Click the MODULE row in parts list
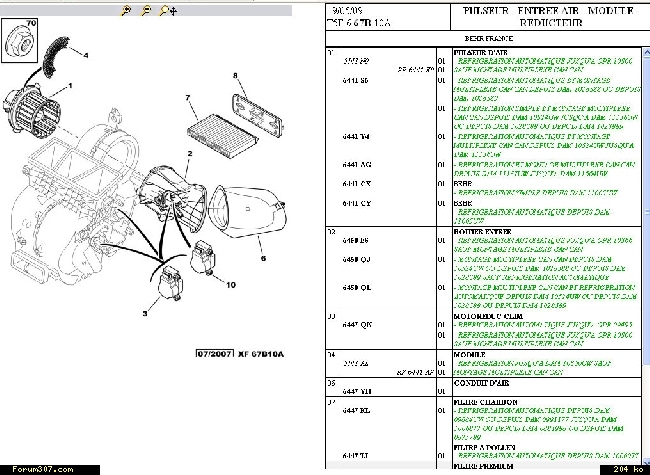Image resolution: width=650 pixels, height=475 pixels. [470, 353]
